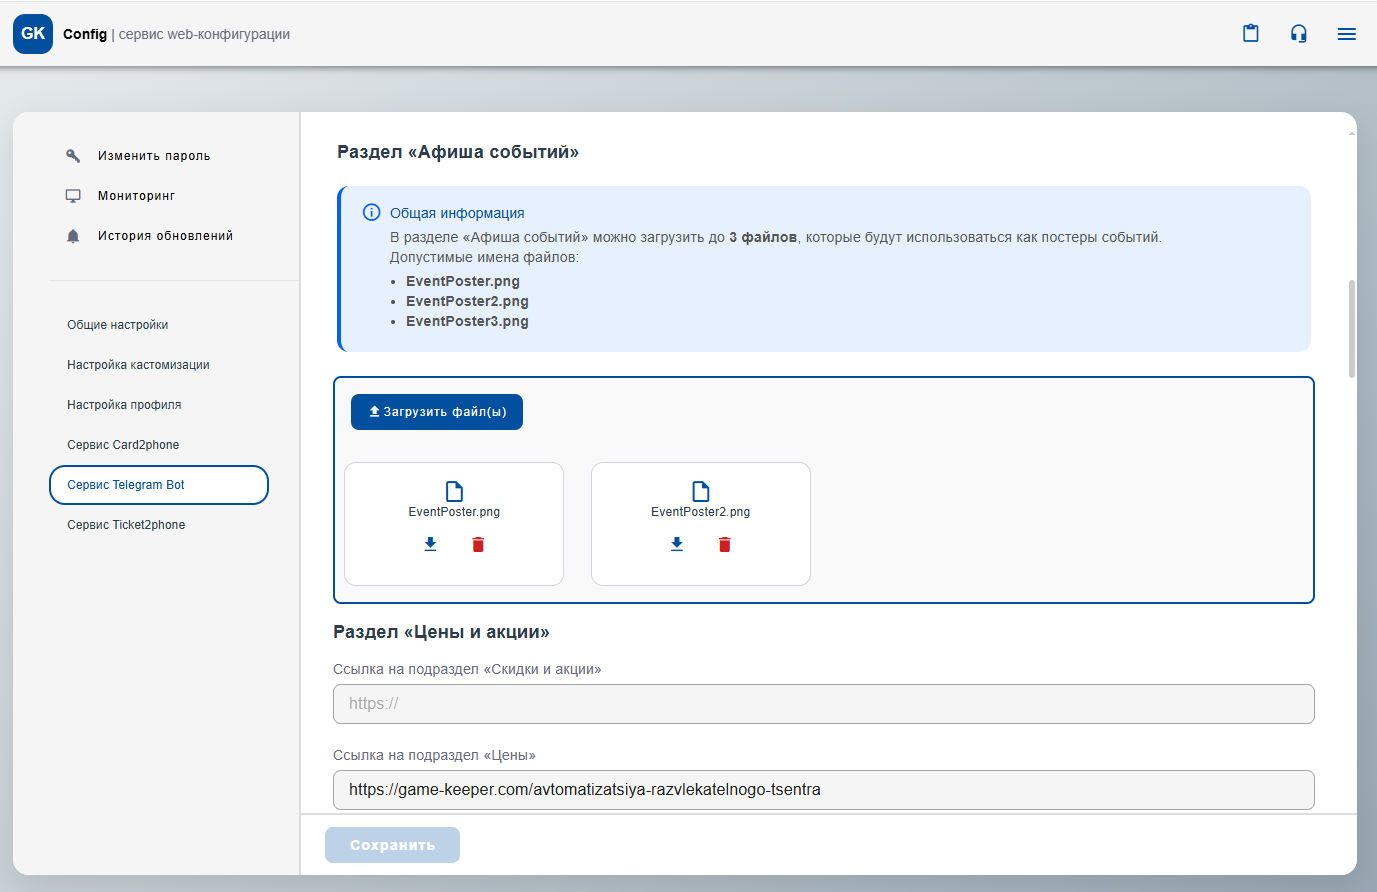Screen dimensions: 1377x892
Task: Click the Загрузить файл(ы) upload button
Action: point(437,412)
